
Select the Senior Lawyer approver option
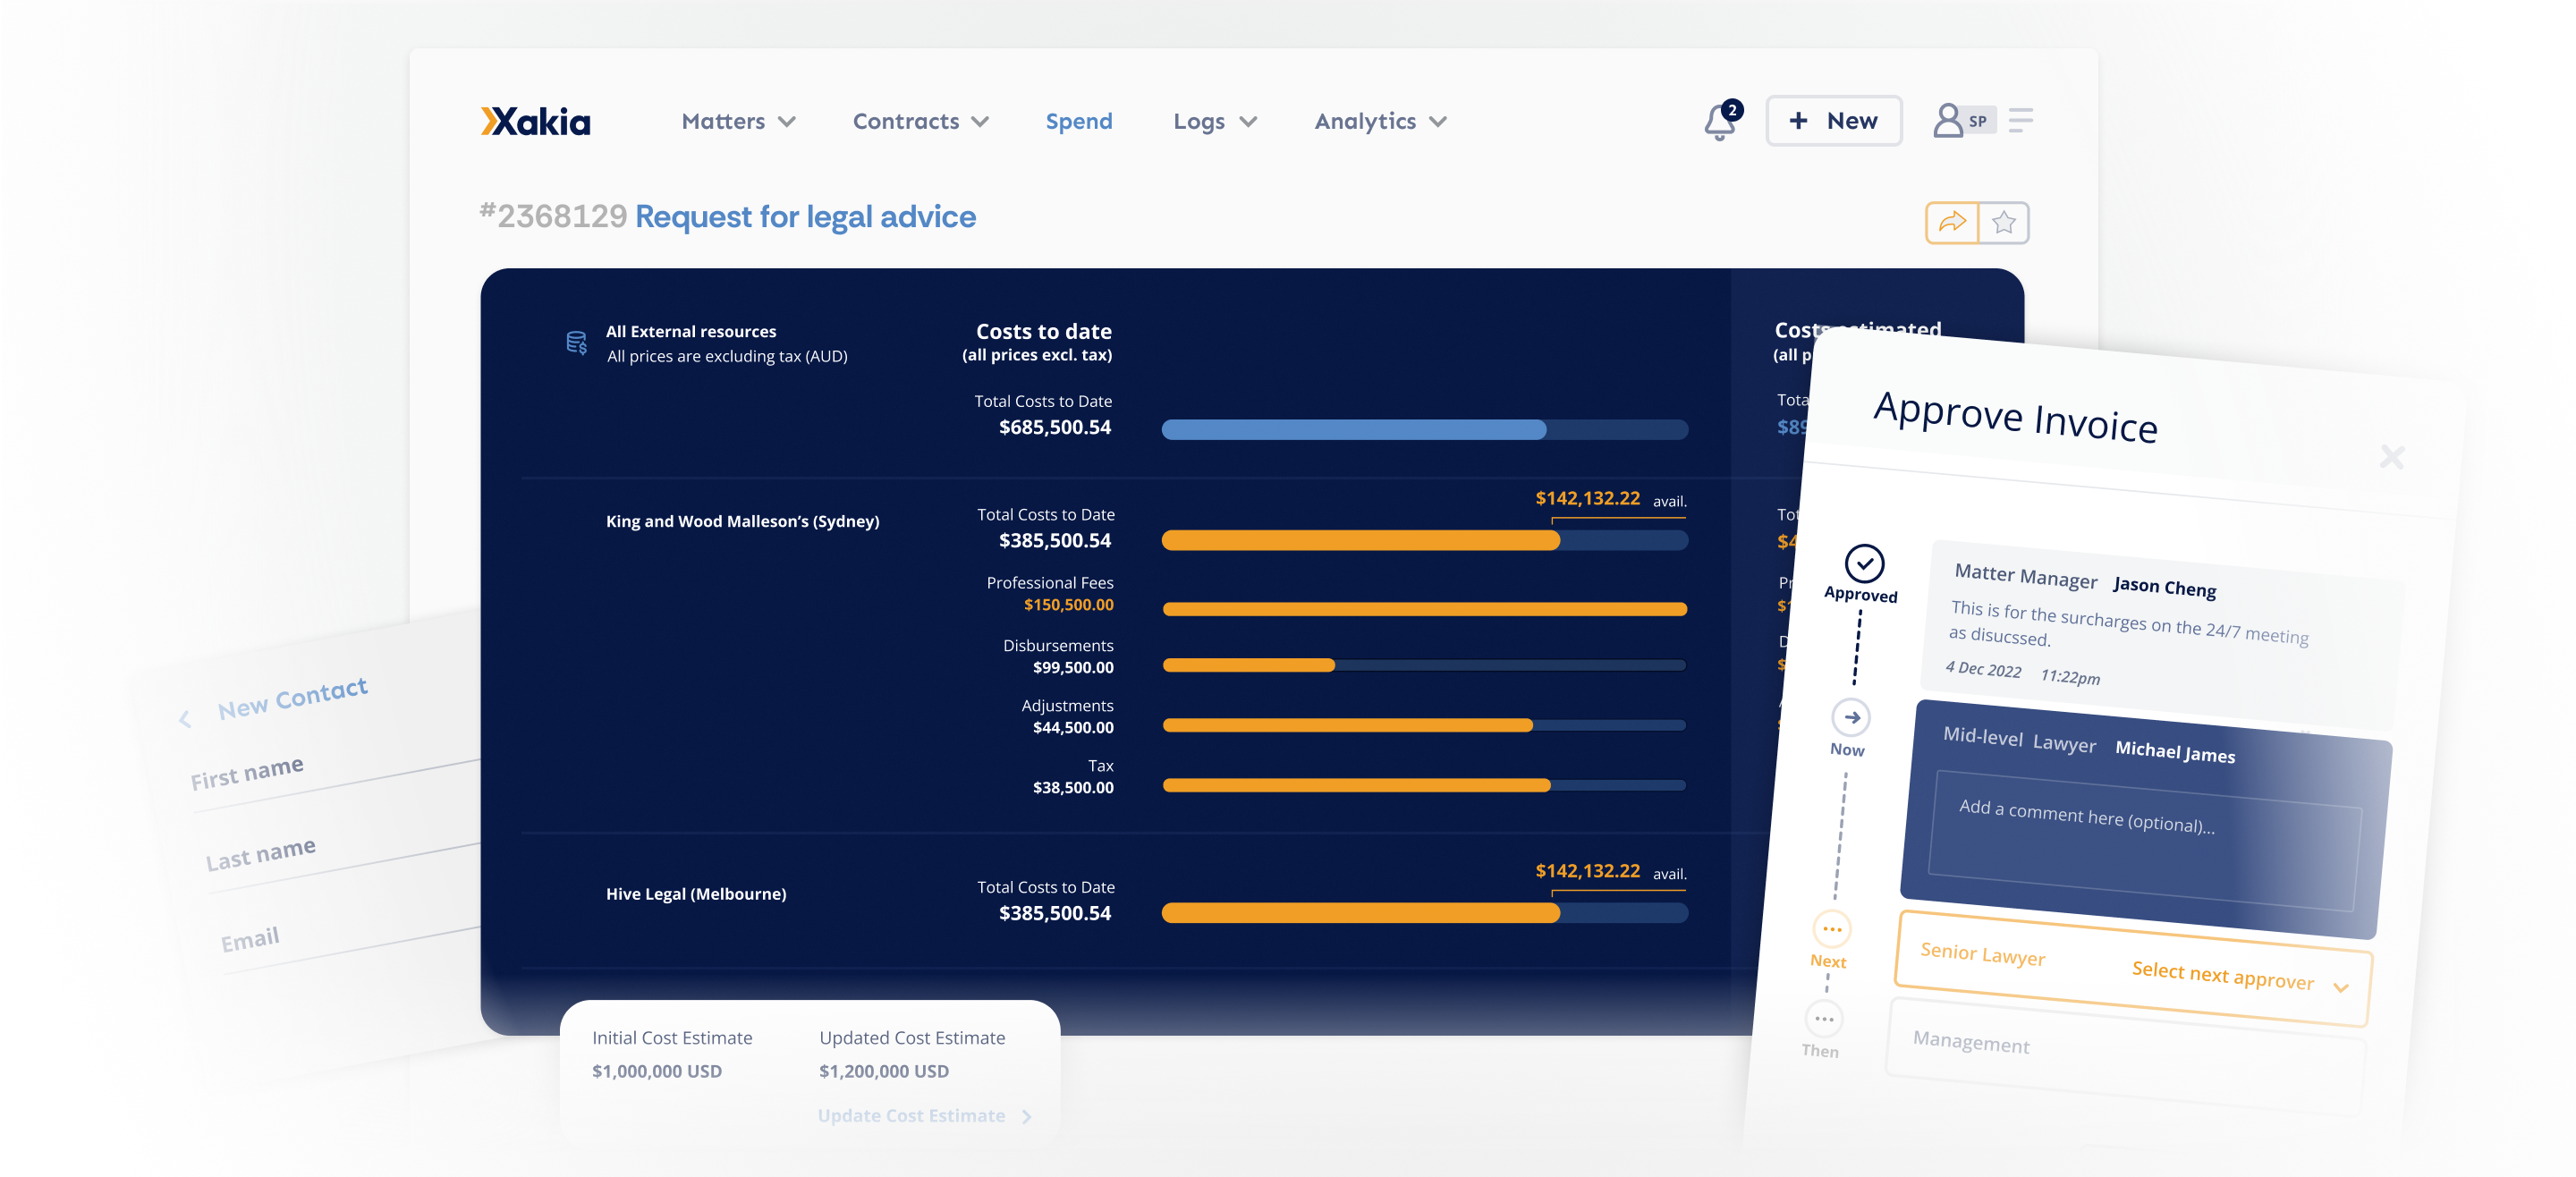point(1983,955)
